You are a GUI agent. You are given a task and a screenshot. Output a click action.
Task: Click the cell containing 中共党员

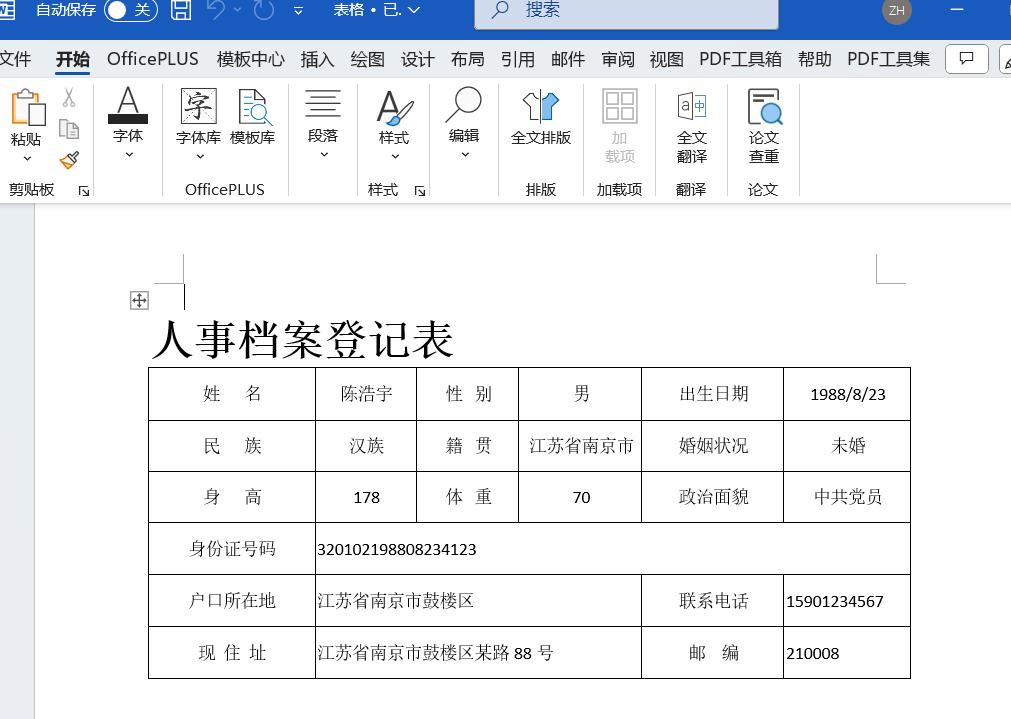point(847,497)
